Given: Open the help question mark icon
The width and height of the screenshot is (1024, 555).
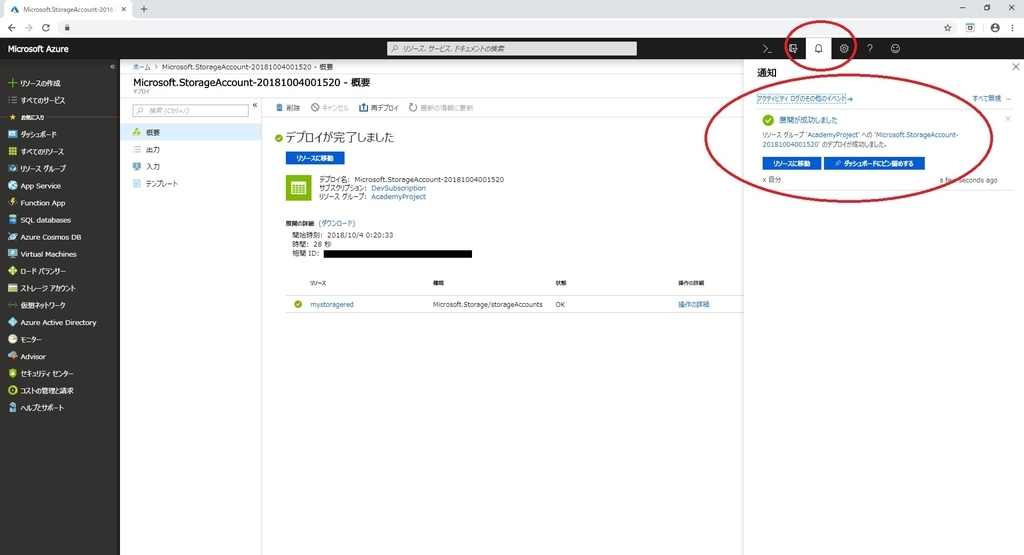Looking at the screenshot, I should [x=869, y=49].
